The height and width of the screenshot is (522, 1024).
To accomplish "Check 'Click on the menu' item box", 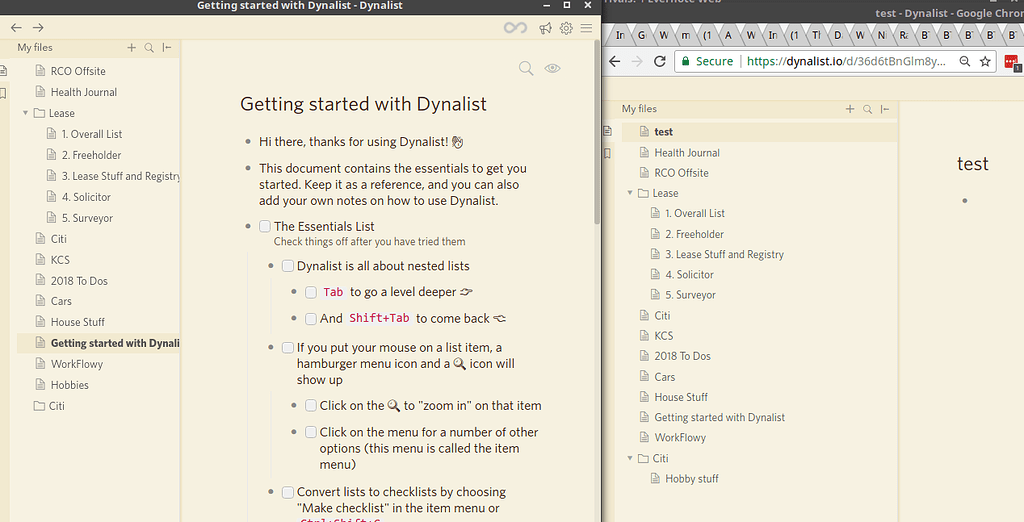I will pyautogui.click(x=311, y=432).
